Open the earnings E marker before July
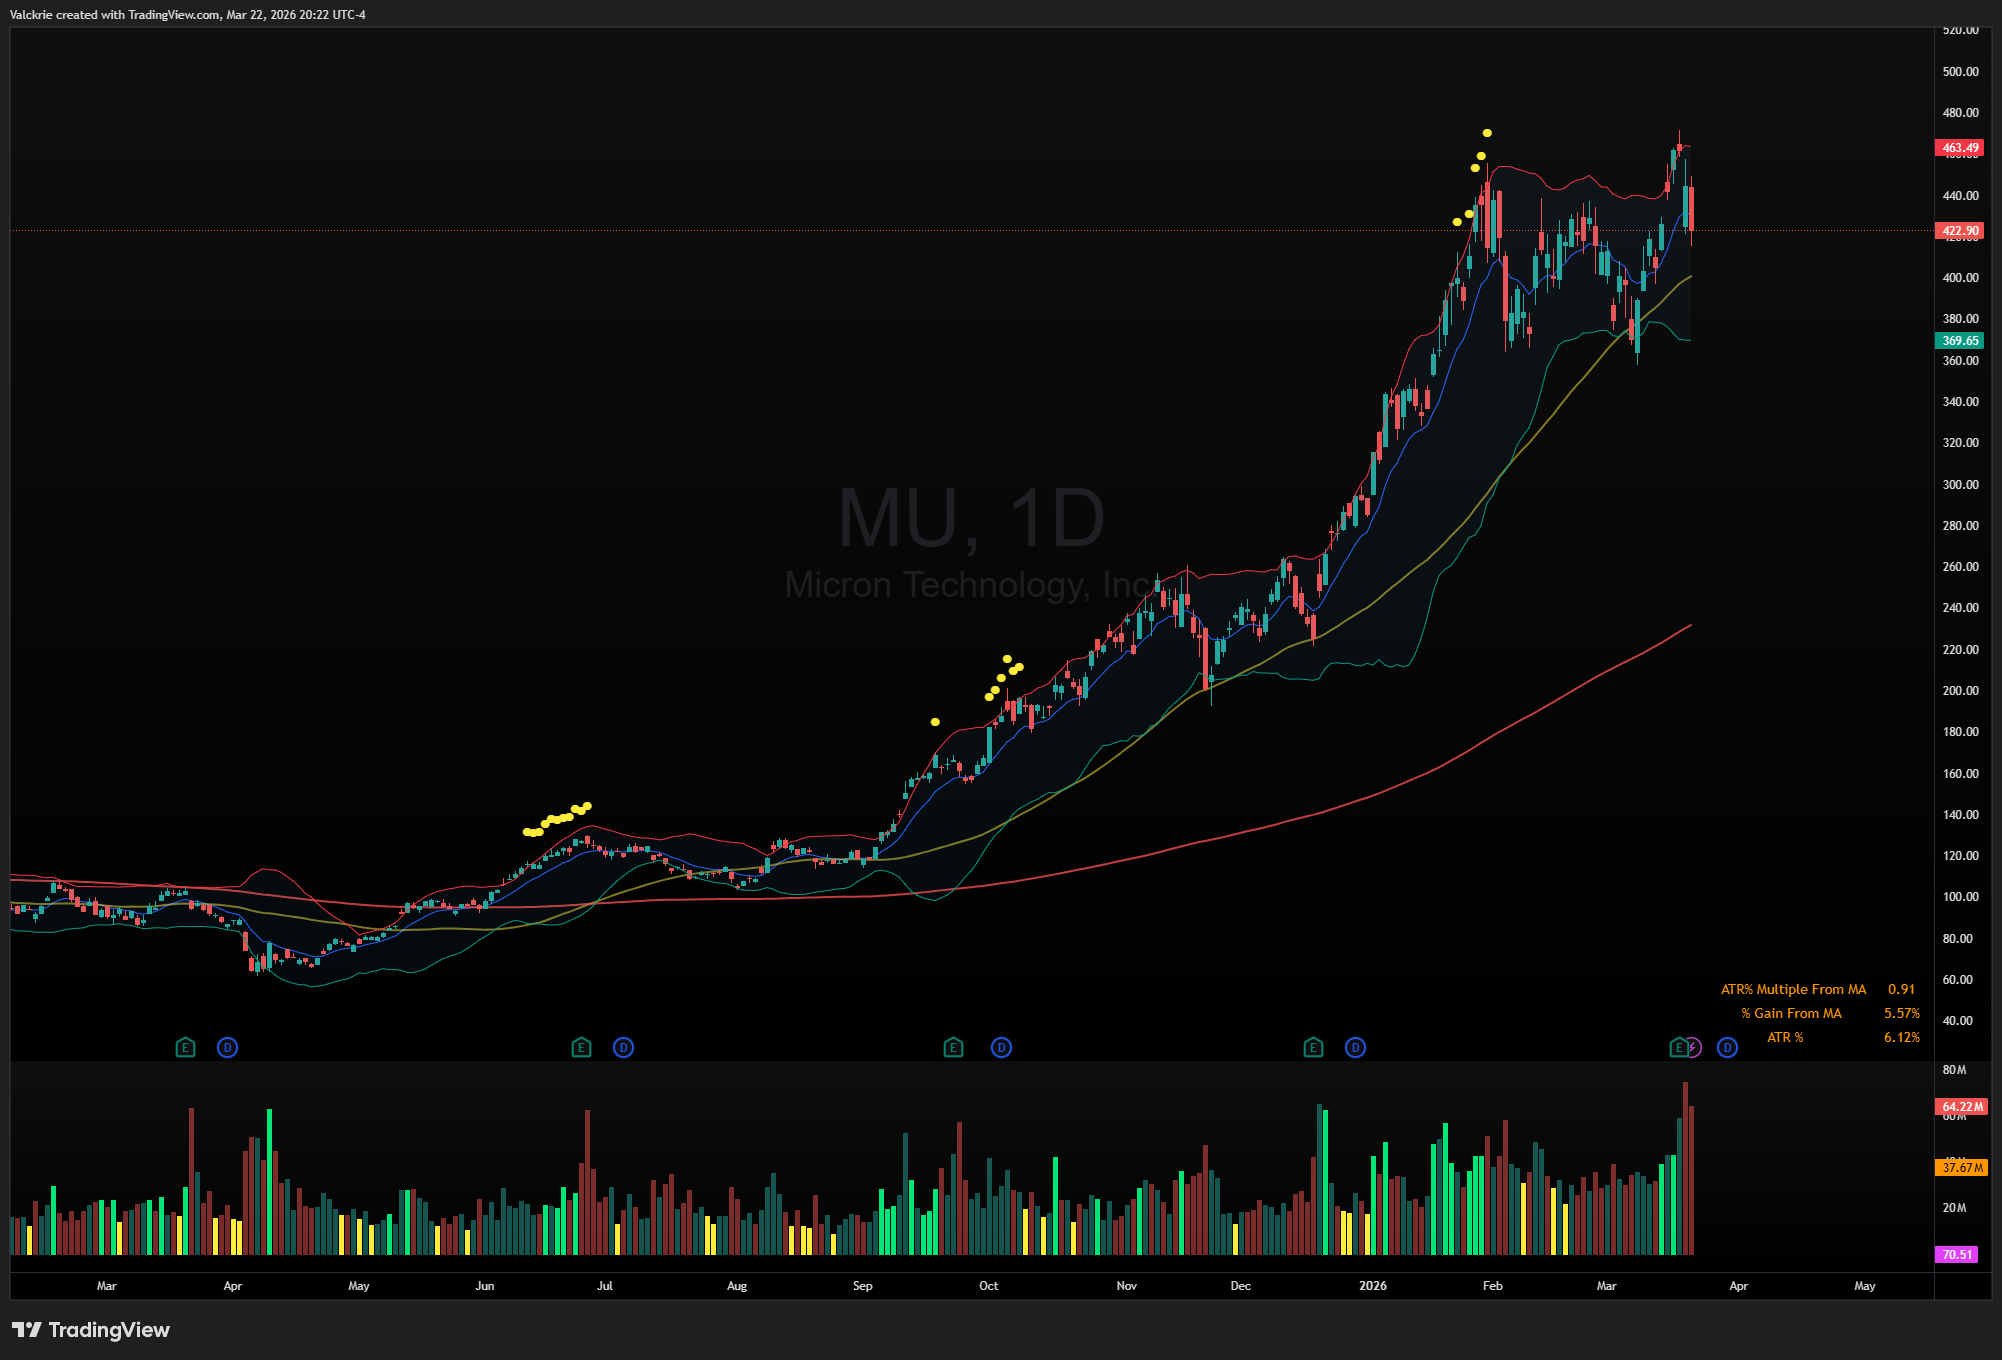The height and width of the screenshot is (1360, 2002). pyautogui.click(x=581, y=1047)
